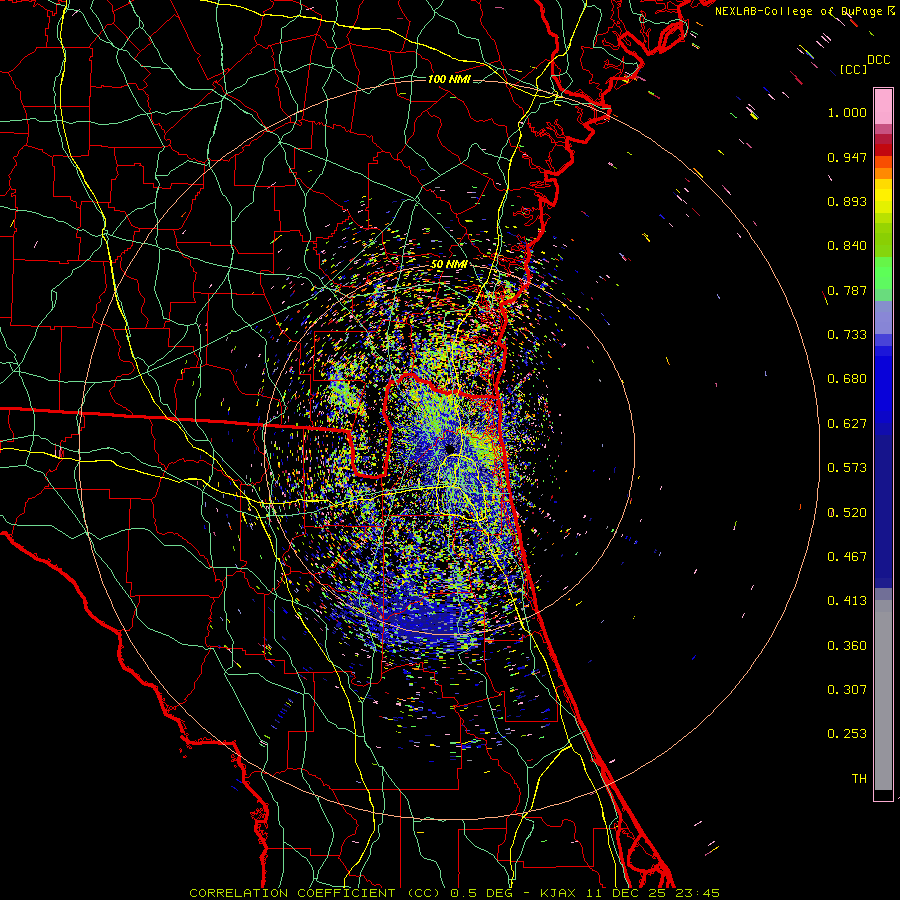Click the DCC product label
The height and width of the screenshot is (900, 900).
point(879,60)
